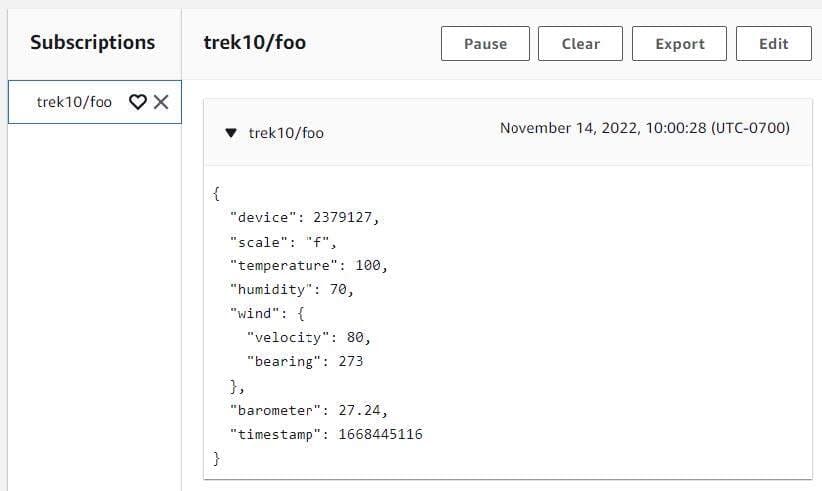The width and height of the screenshot is (822, 491).
Task: Click the "humidity": 70 line
Action: pos(292,289)
